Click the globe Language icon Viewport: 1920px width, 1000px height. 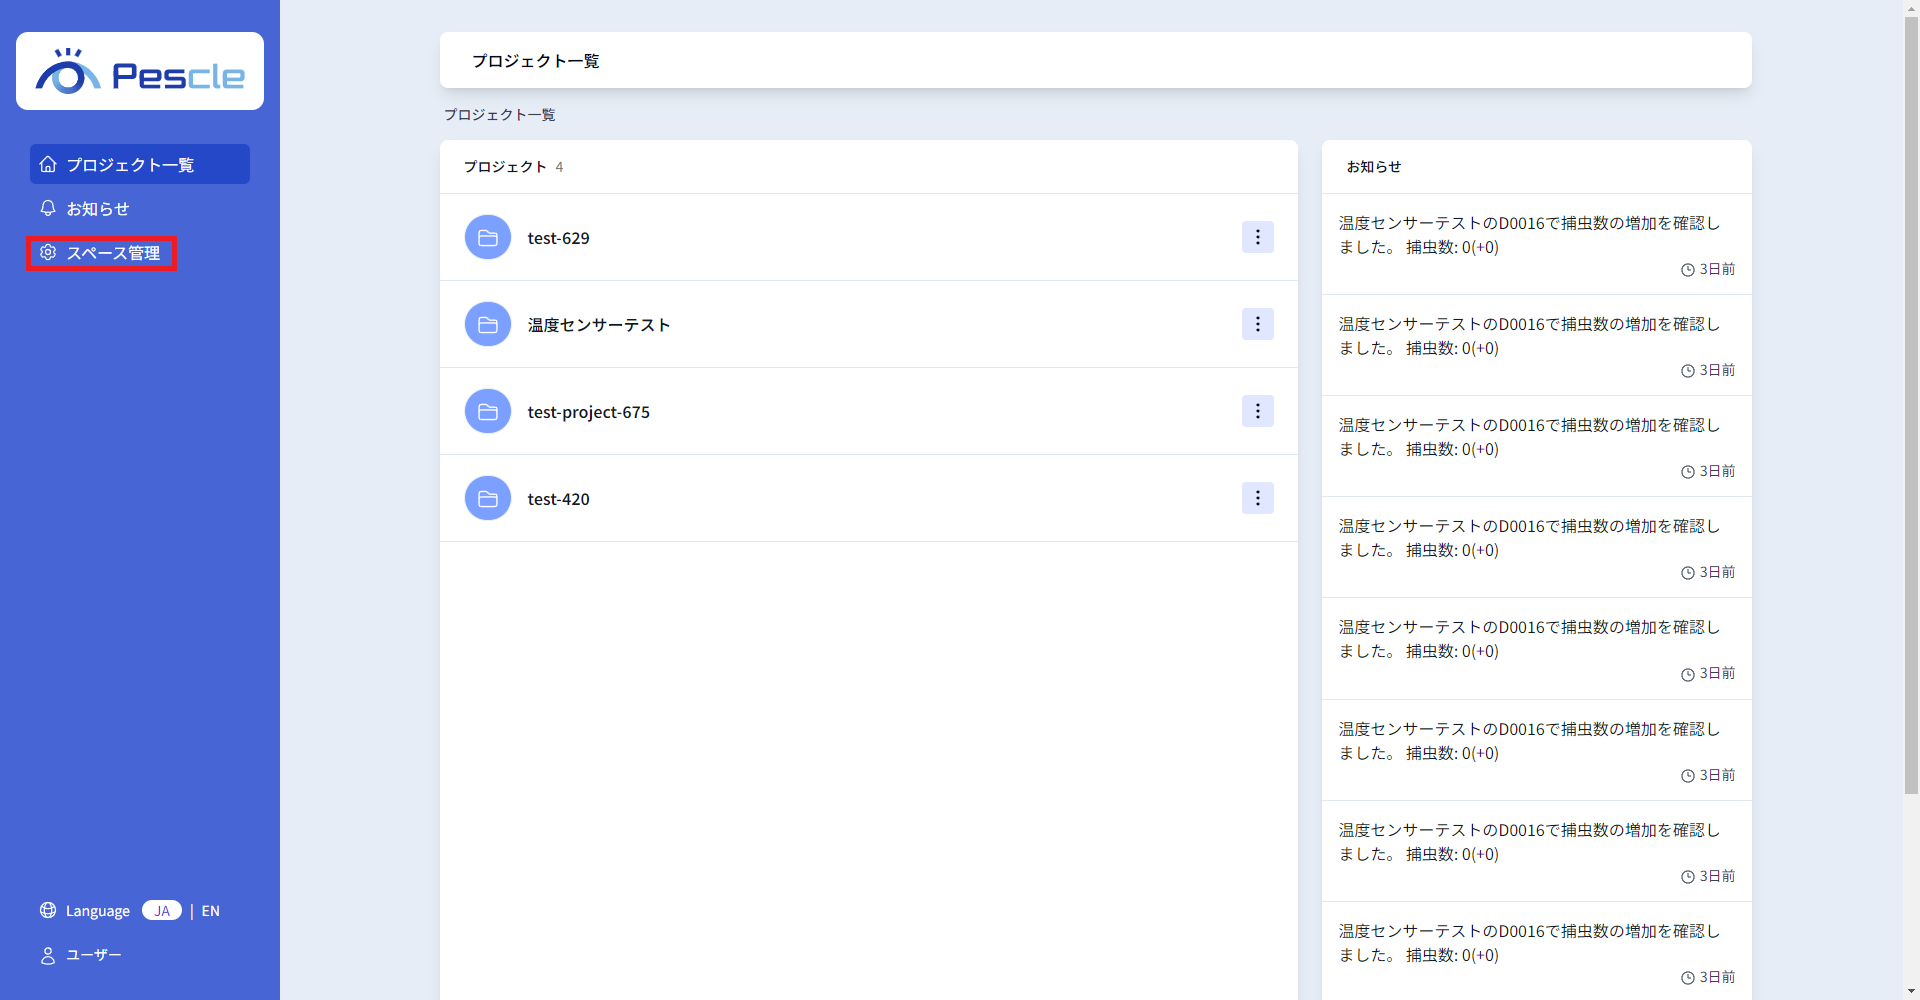coord(48,910)
